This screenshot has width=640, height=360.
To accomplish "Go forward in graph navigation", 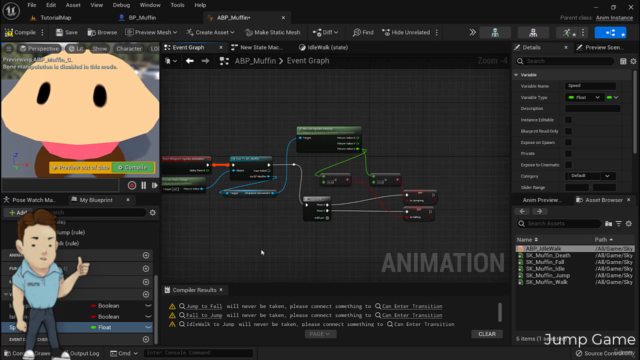I will pyautogui.click(x=205, y=61).
